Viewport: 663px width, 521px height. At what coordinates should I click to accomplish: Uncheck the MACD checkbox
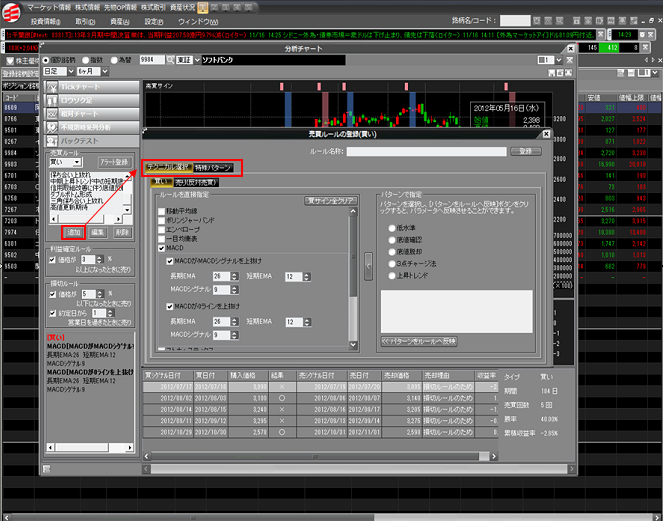click(x=161, y=248)
